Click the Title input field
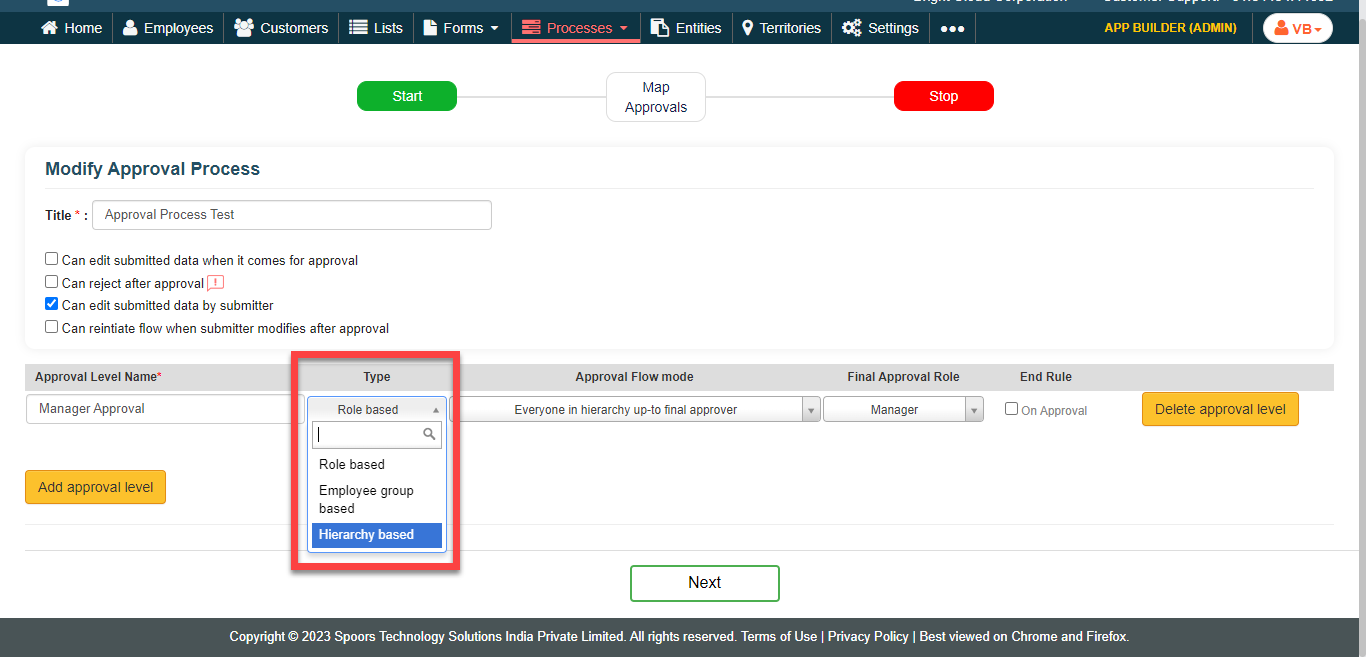 click(291, 215)
